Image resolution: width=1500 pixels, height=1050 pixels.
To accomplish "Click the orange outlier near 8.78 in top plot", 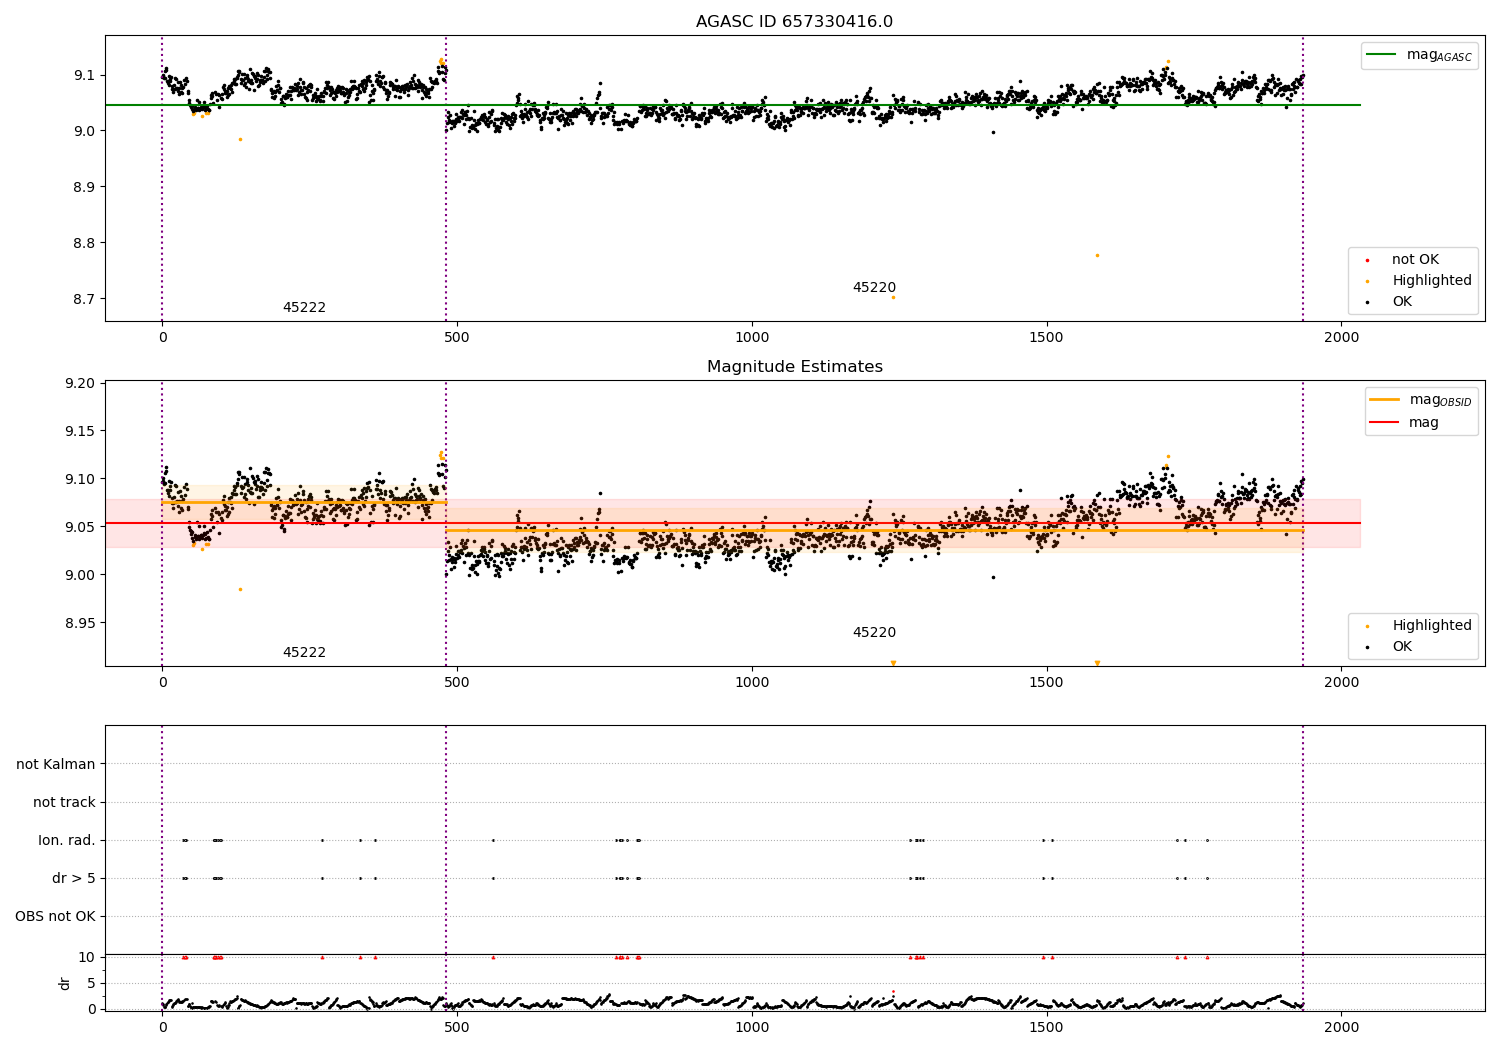I will [1097, 255].
